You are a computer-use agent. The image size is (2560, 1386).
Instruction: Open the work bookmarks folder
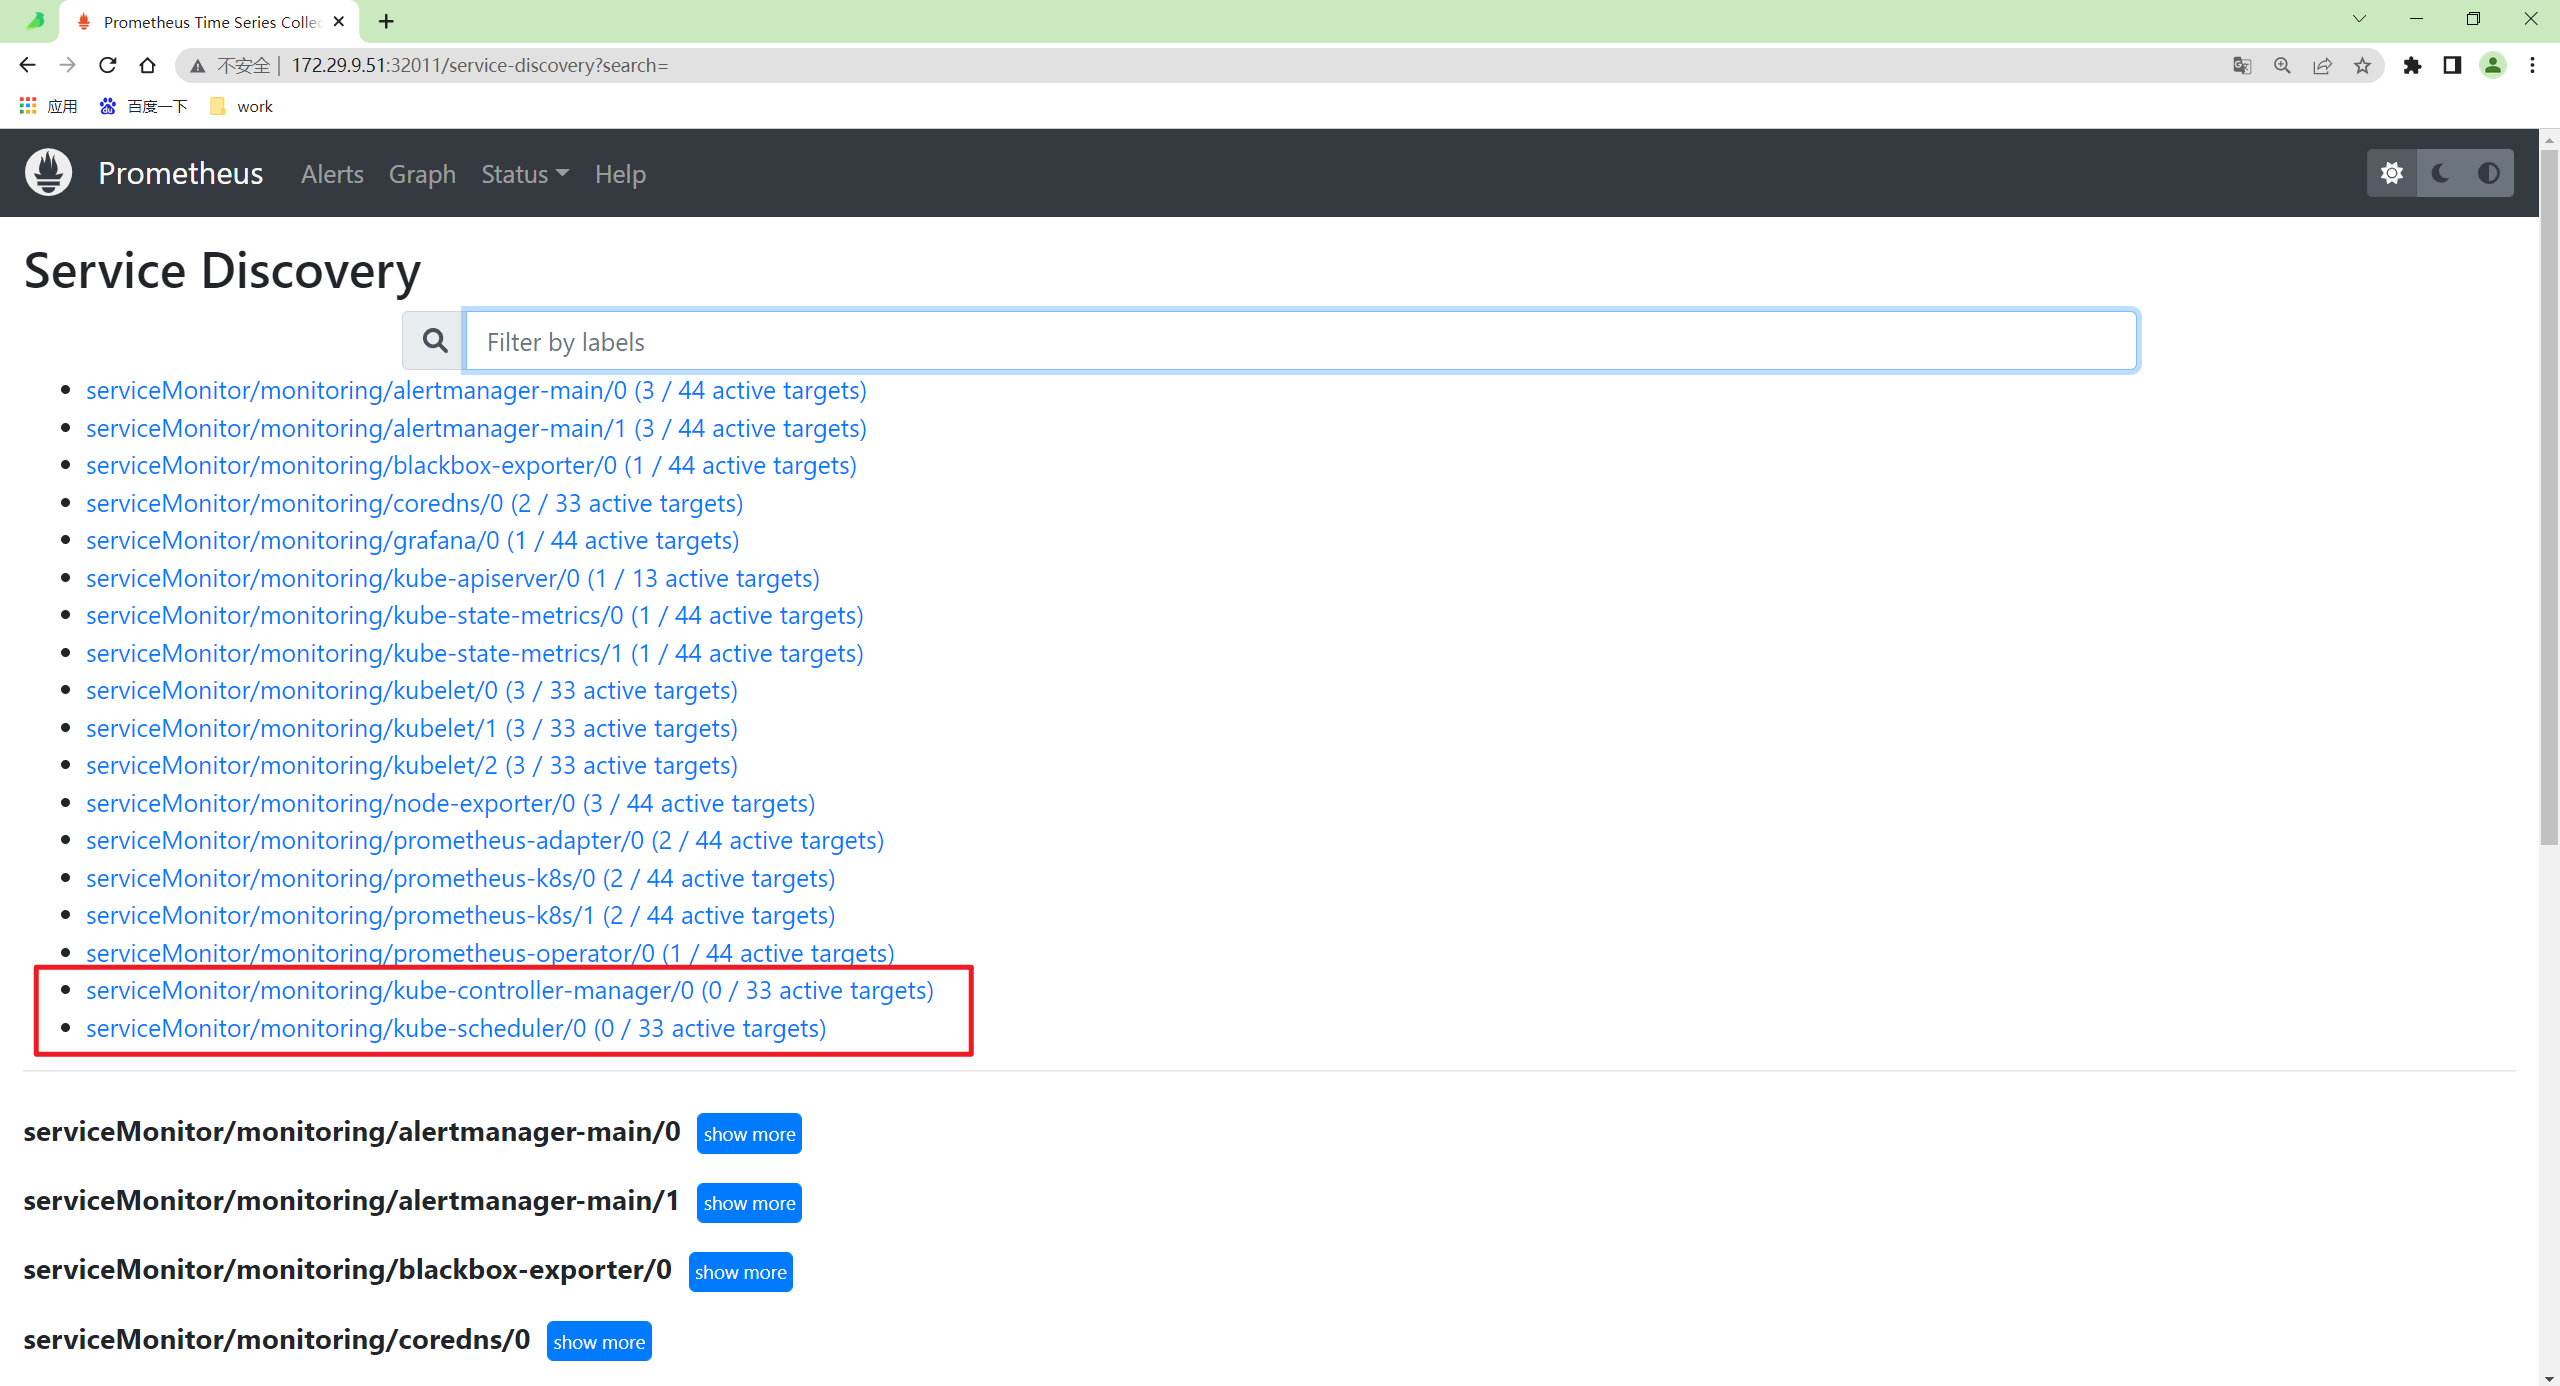tap(241, 106)
